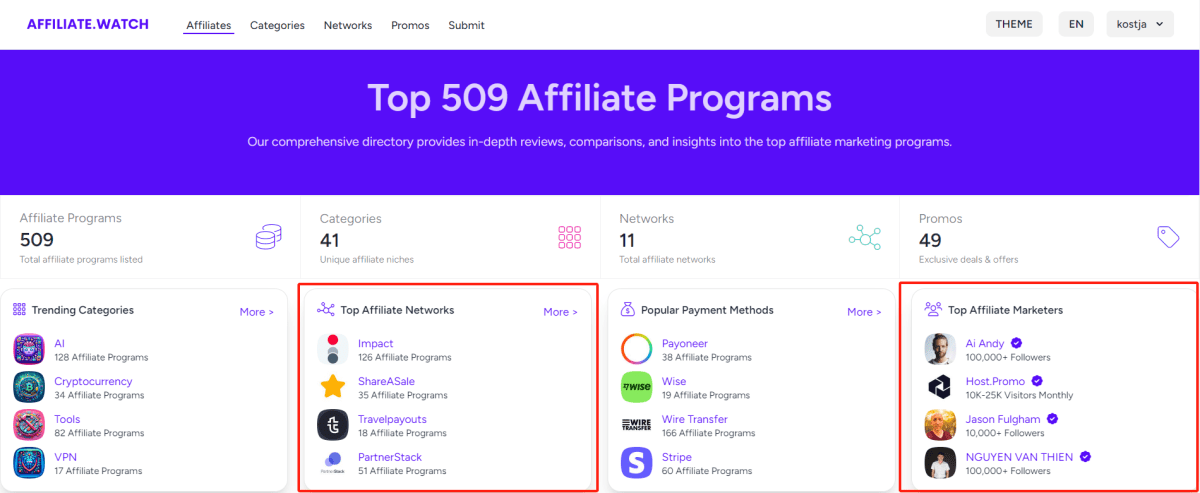Viewport: 1200px width, 493px height.
Task: Click the Trending Categories header icon
Action: click(21, 310)
